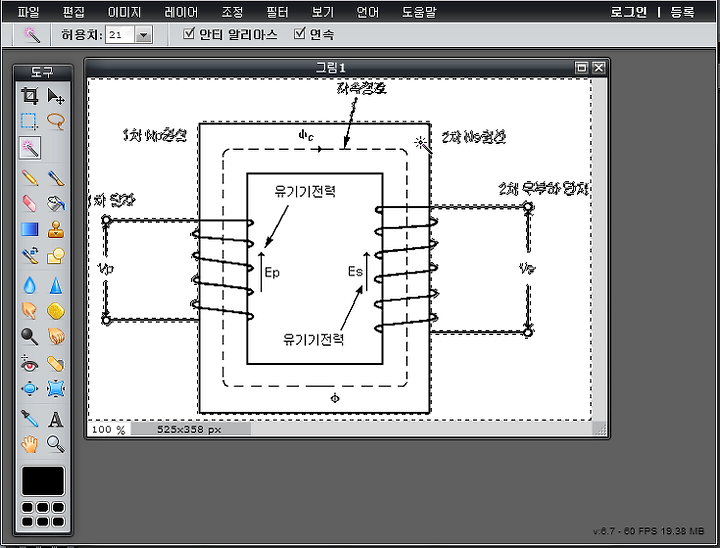Screen dimensions: 720x548
Task: Select the Smudge finger tool
Action: tap(29, 311)
